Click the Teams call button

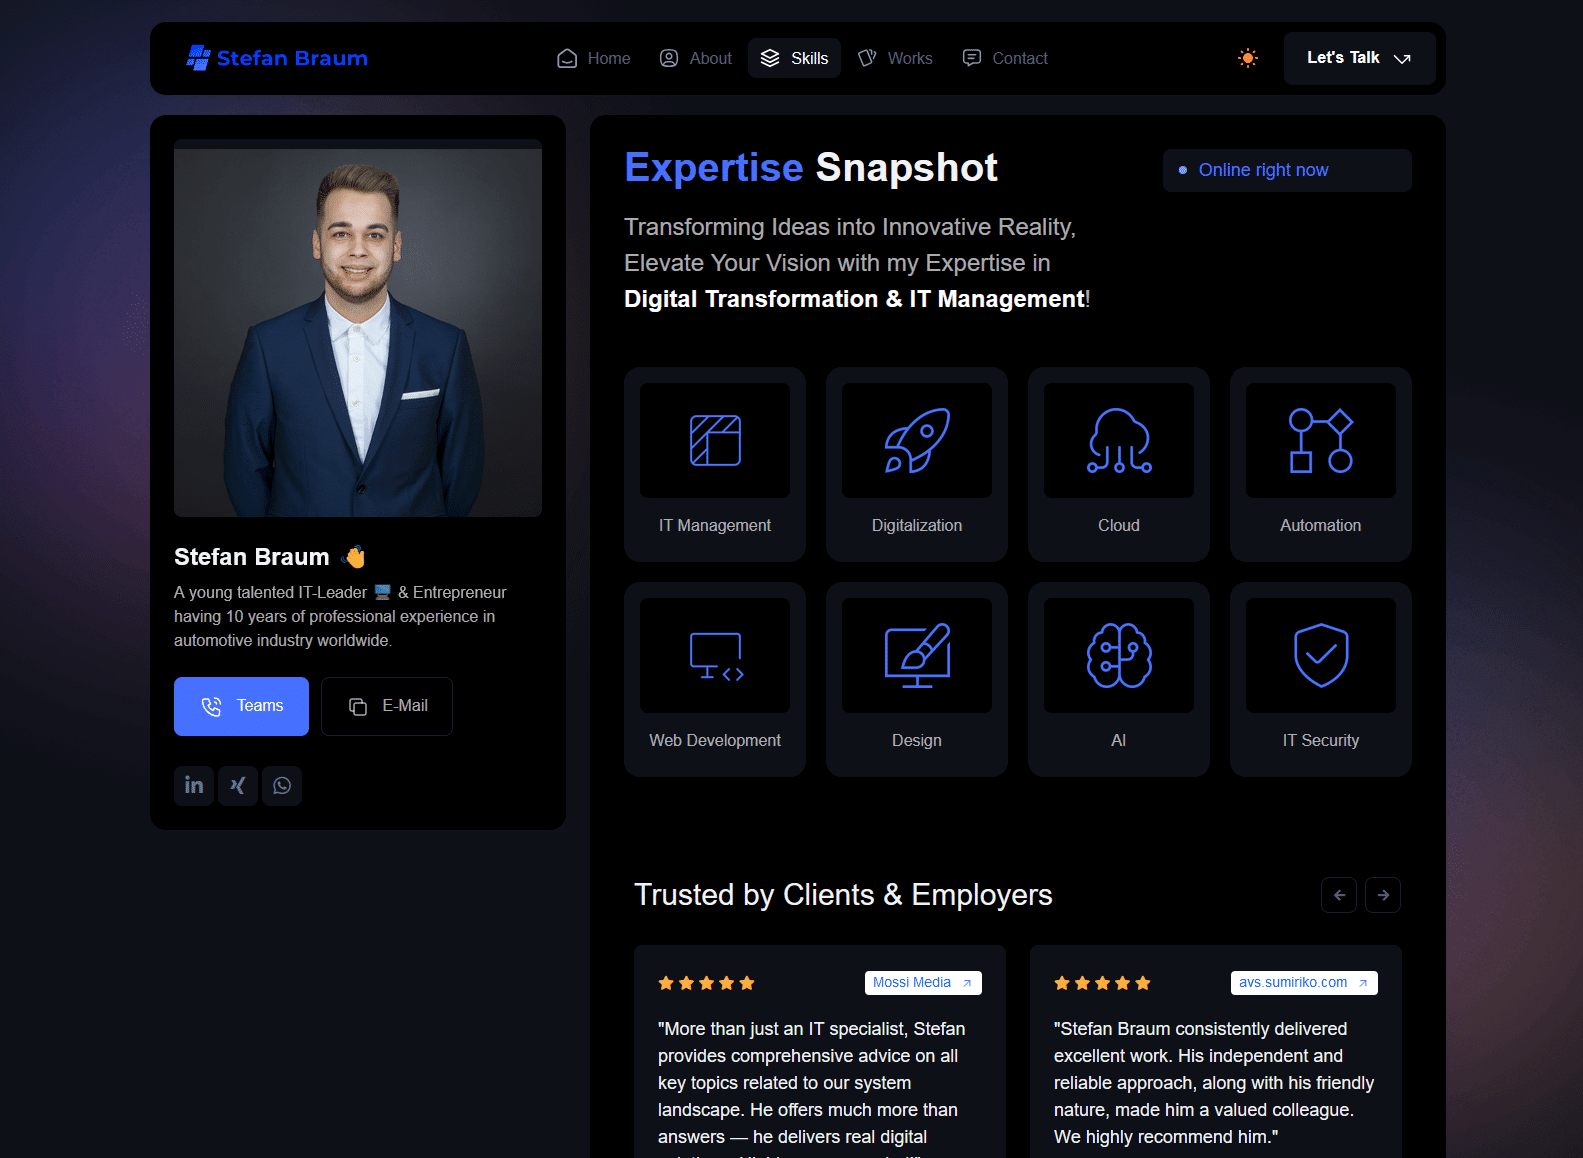click(x=241, y=706)
